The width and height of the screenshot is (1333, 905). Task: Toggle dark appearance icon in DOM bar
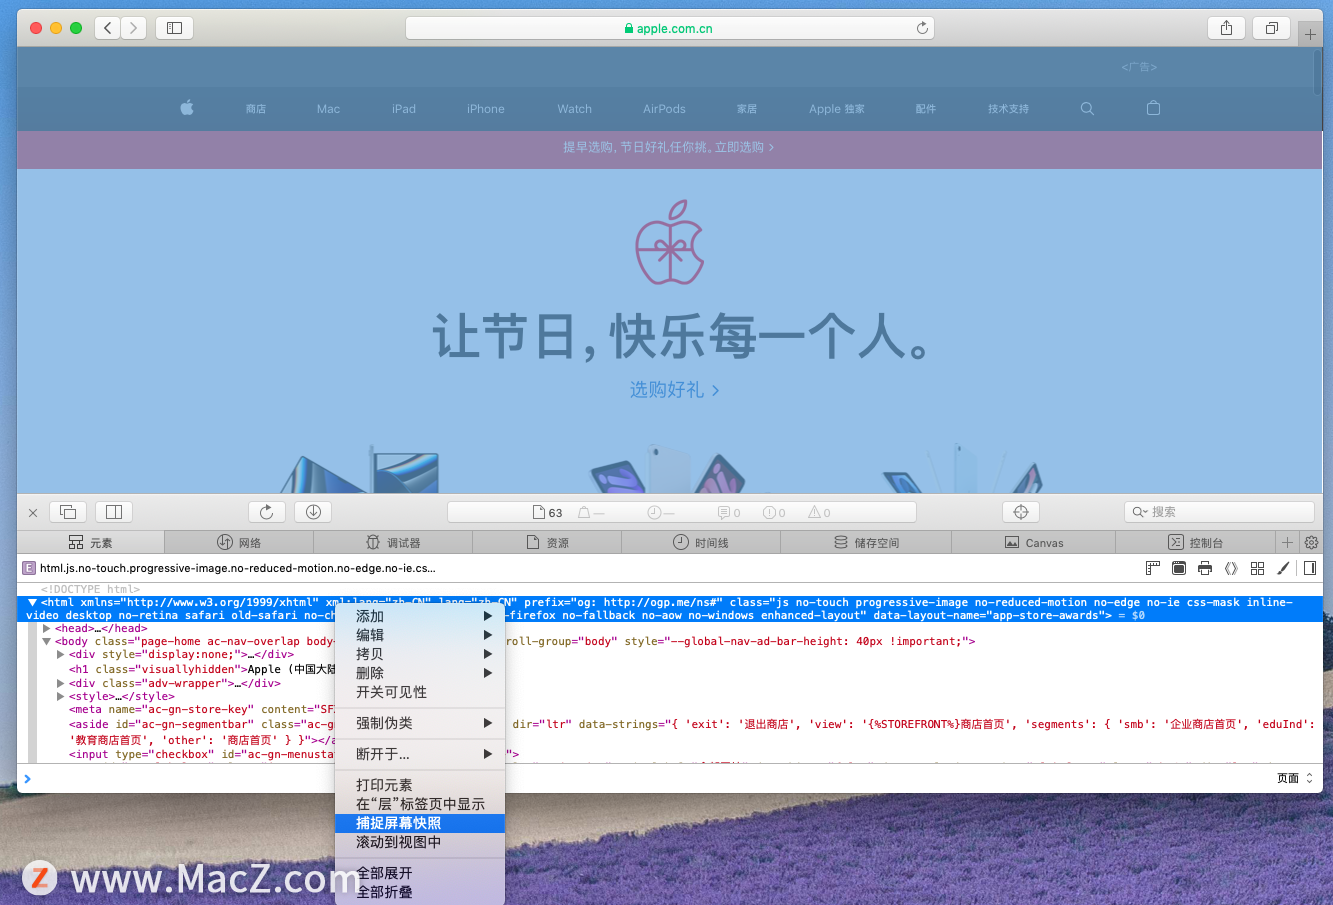1179,568
